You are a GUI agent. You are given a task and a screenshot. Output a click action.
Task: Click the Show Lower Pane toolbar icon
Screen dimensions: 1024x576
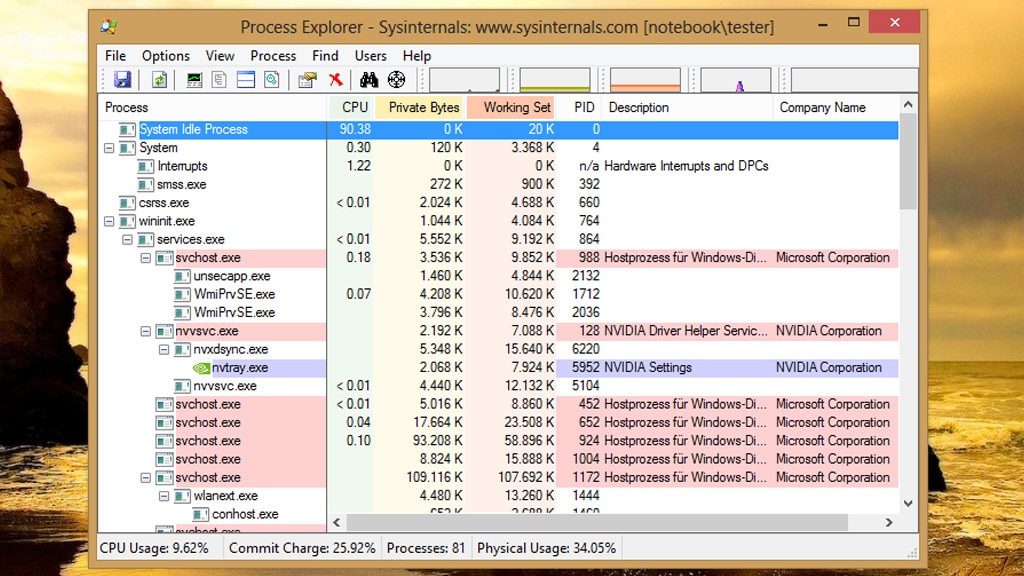(244, 79)
